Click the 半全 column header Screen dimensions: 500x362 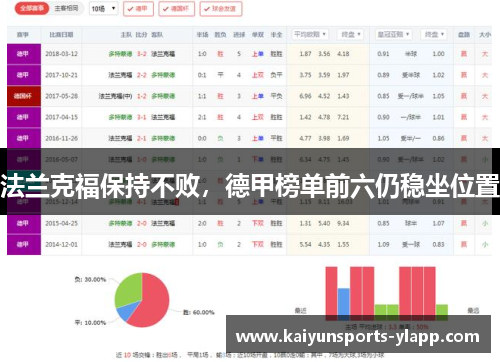[x=276, y=35]
